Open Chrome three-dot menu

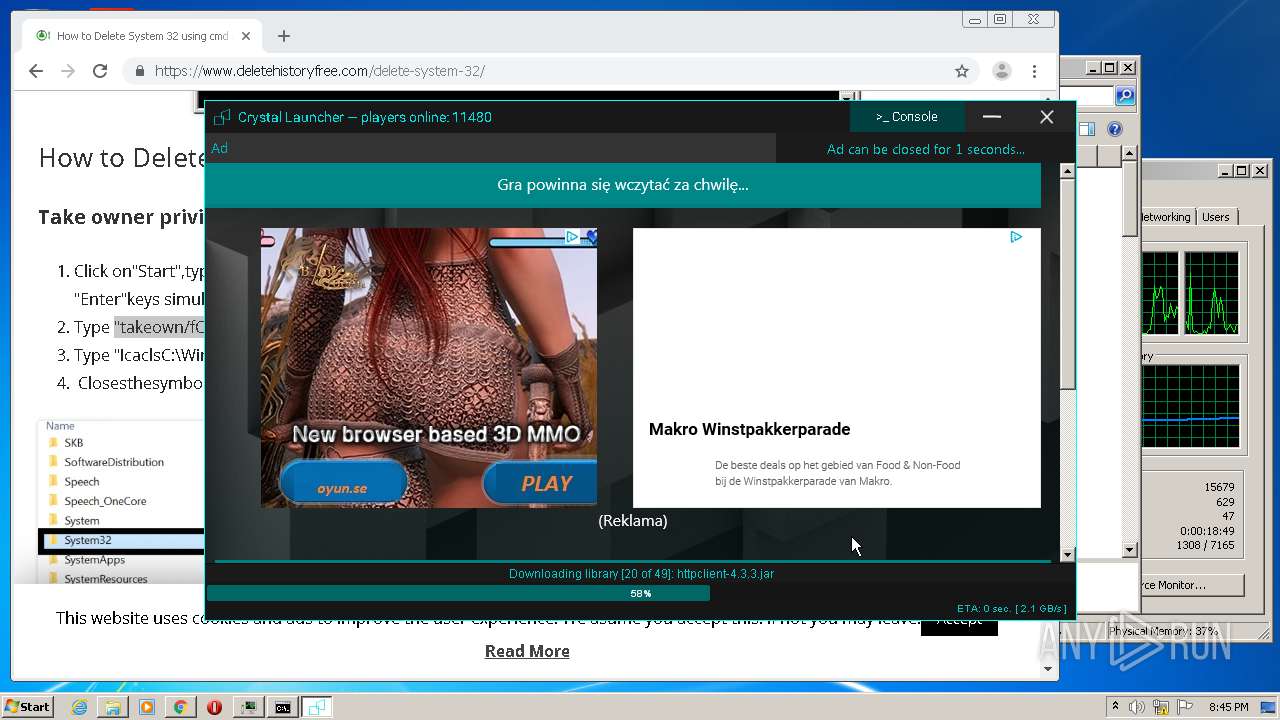pos(1035,71)
